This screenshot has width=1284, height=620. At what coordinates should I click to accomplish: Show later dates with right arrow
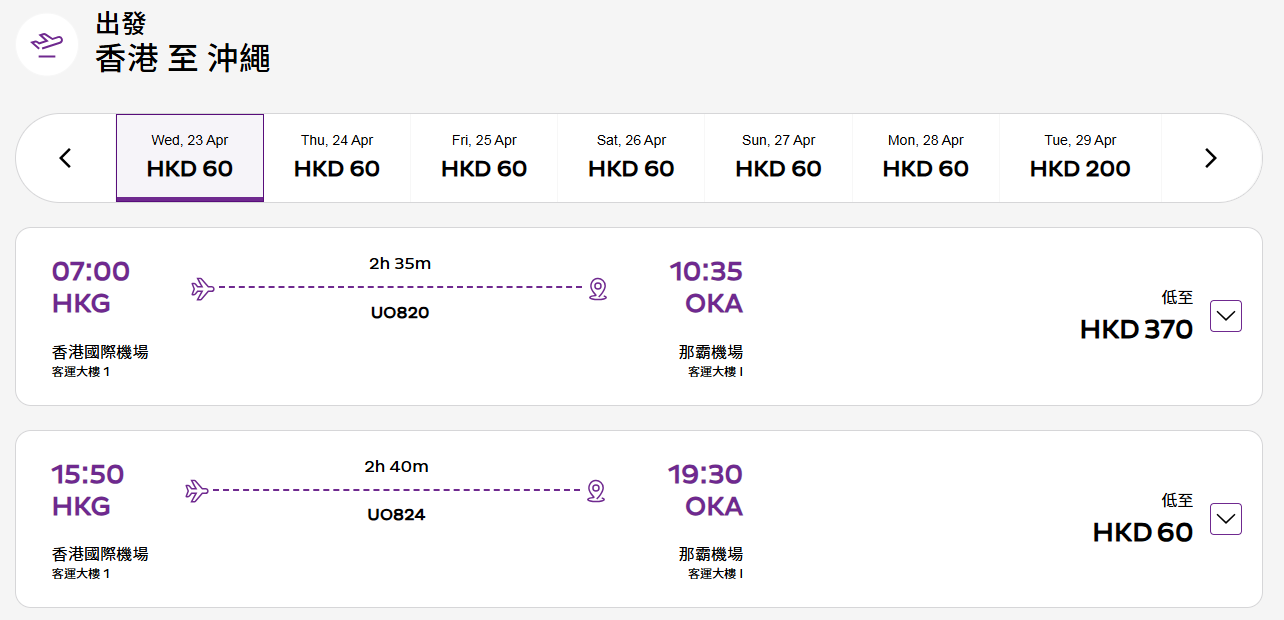[x=1210, y=158]
